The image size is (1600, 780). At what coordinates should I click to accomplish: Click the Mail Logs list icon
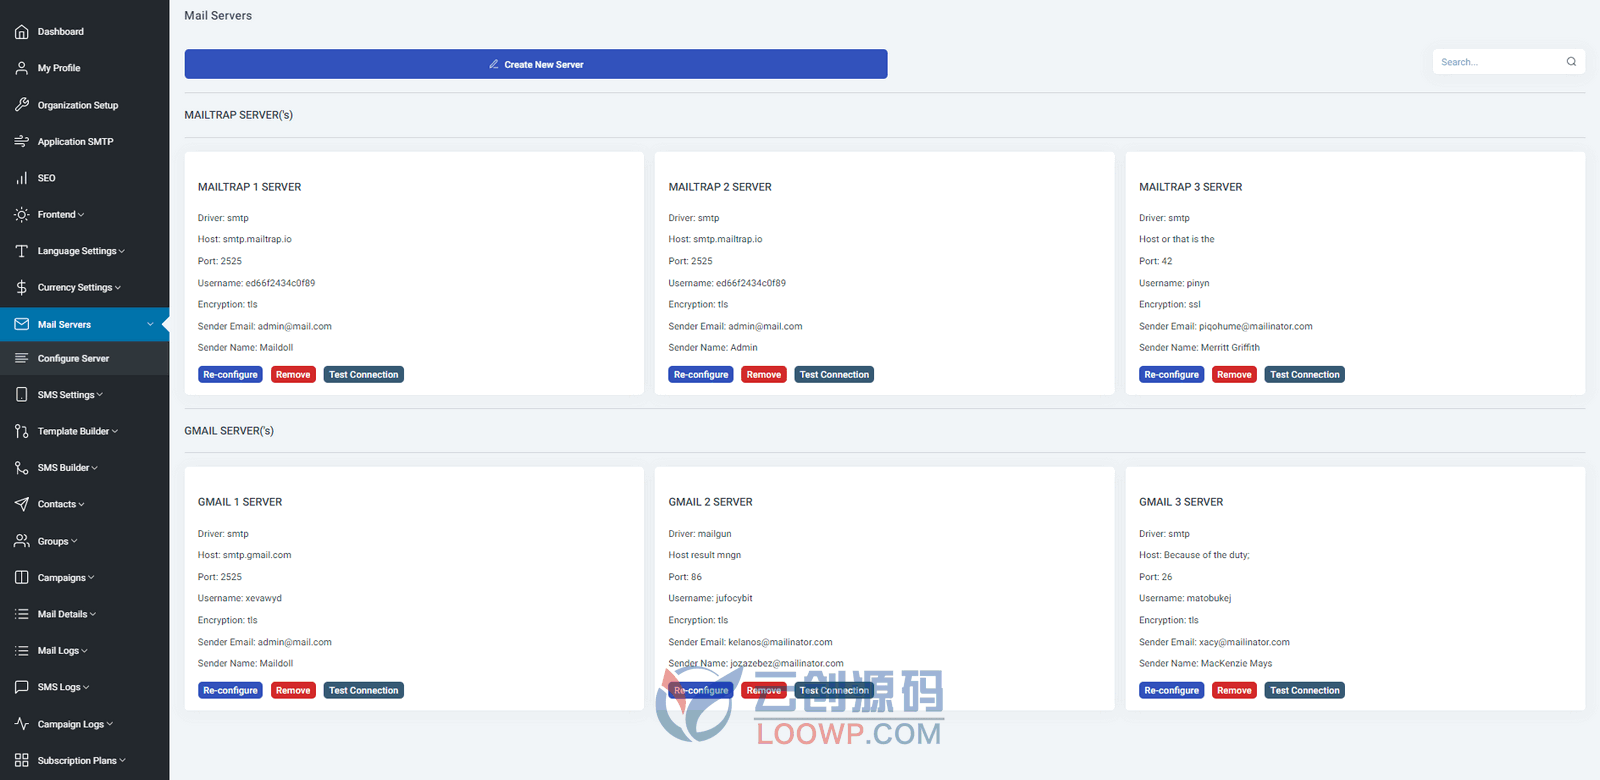point(21,651)
